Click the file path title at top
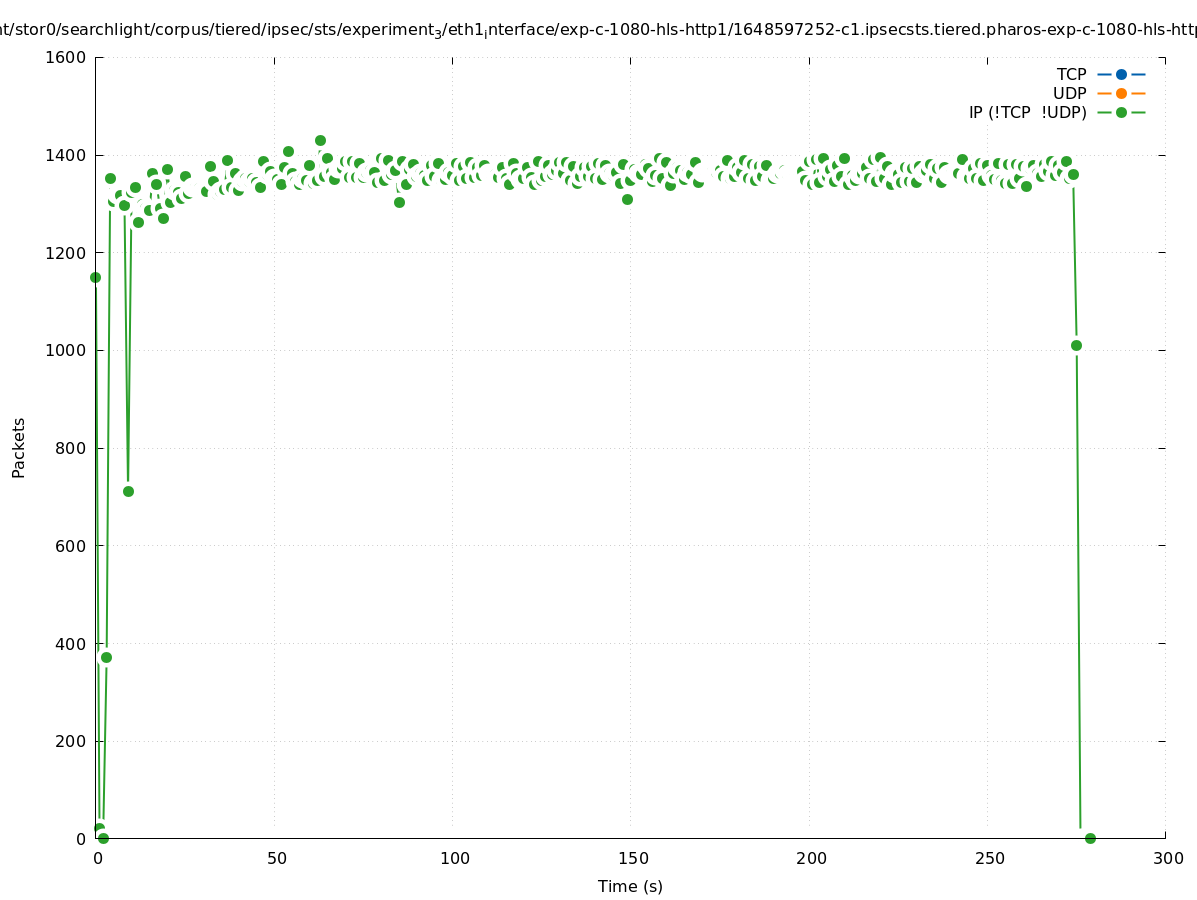 [598, 30]
